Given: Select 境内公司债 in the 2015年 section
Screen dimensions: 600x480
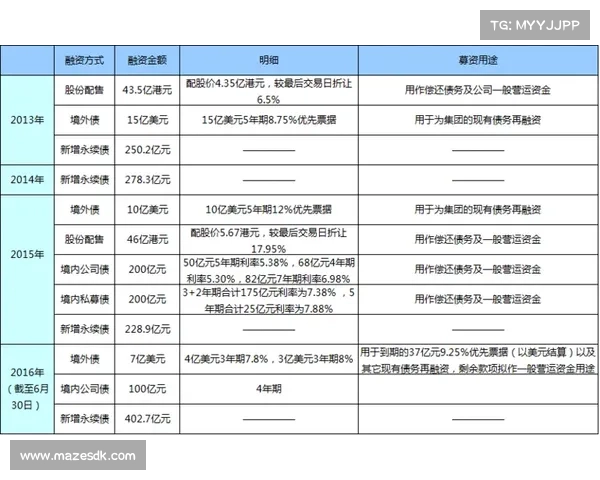Looking at the screenshot, I should click(x=84, y=269).
